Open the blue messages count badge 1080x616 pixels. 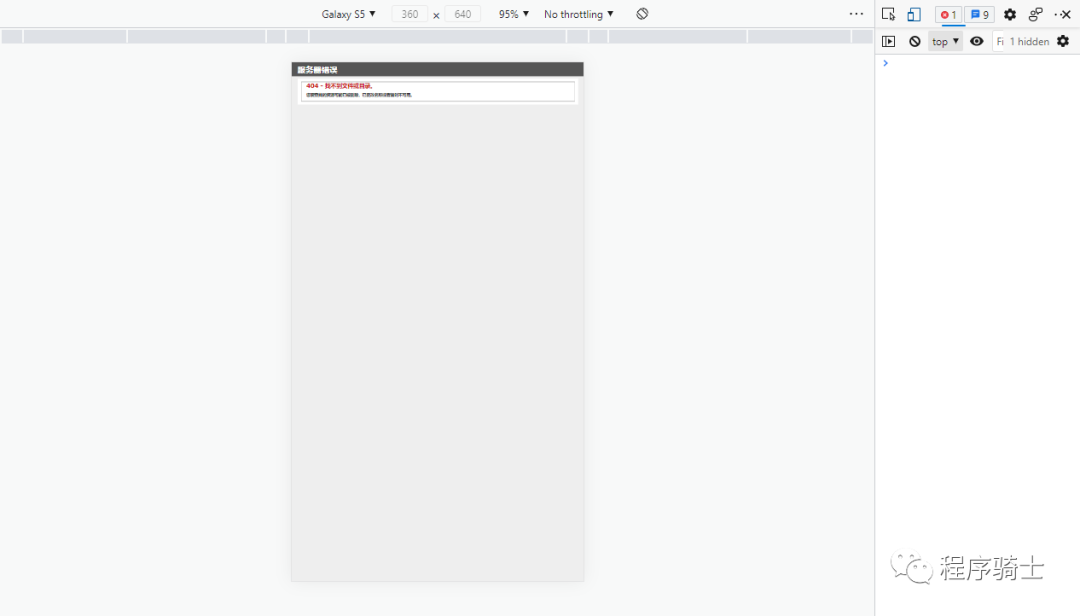pyautogui.click(x=980, y=15)
